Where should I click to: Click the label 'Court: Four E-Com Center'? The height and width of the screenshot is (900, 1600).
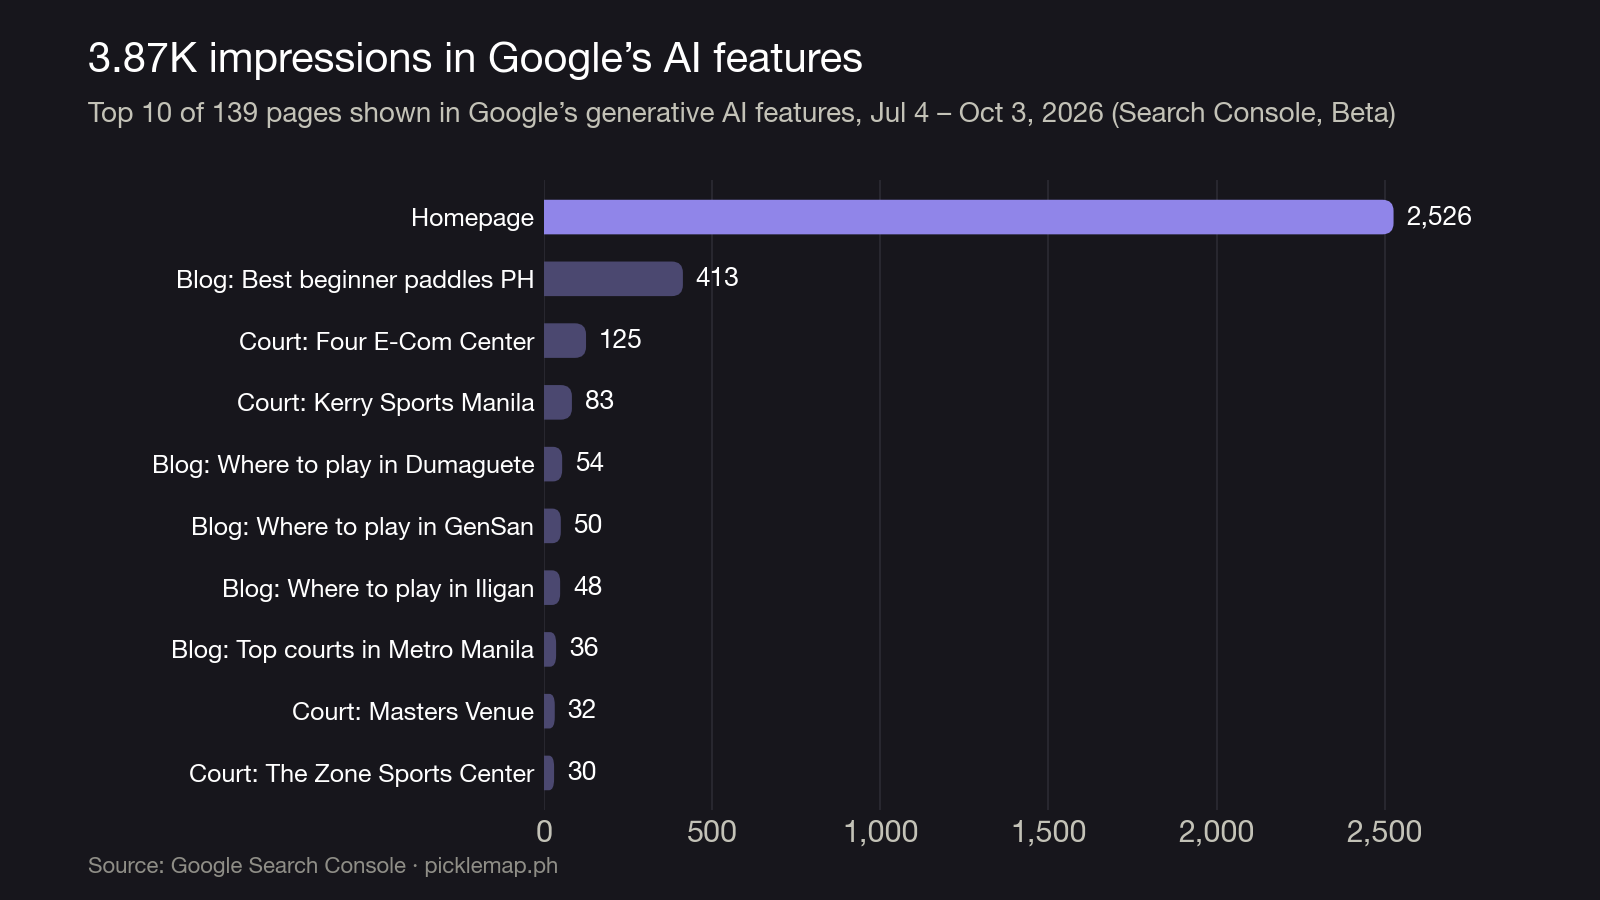386,341
